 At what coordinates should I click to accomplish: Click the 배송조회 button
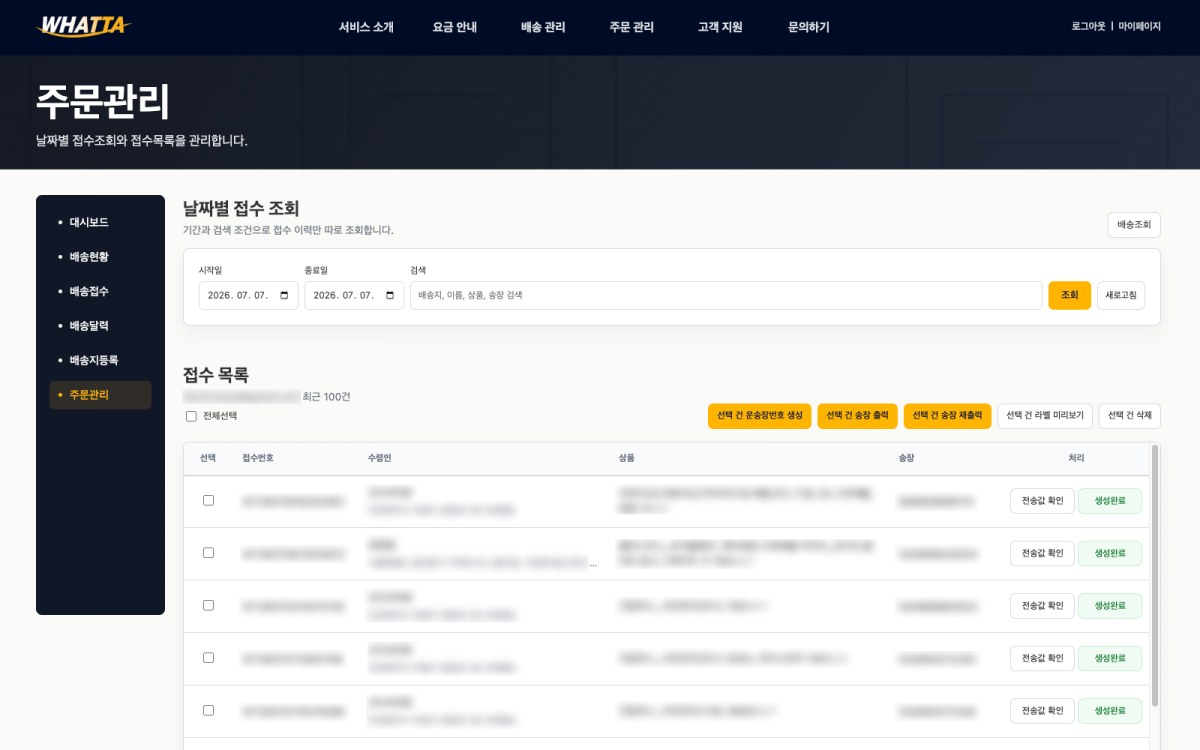pos(1134,225)
